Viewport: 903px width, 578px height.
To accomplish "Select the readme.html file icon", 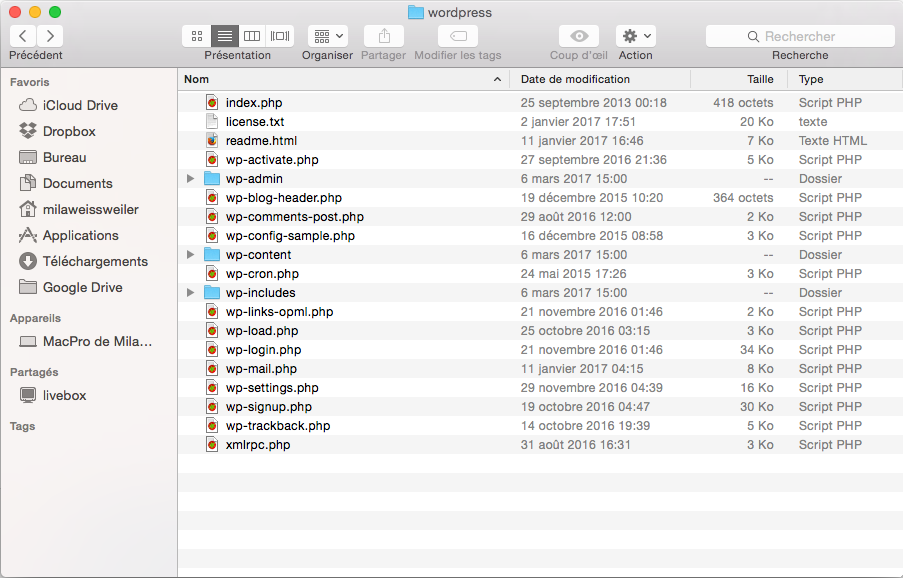I will pos(212,140).
